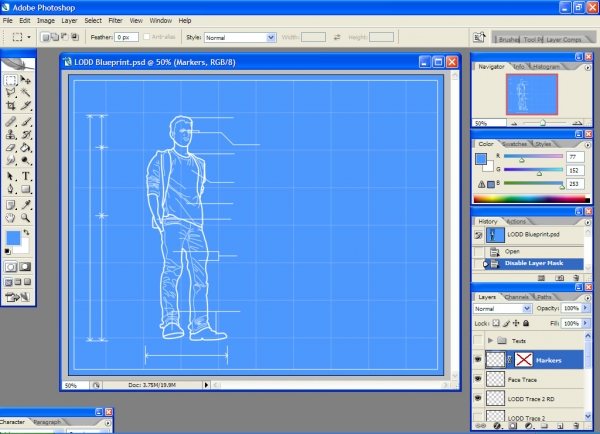Screen dimensions: 600x434
Task: Show the LODD Trace 2 layer
Action: pos(478,417)
